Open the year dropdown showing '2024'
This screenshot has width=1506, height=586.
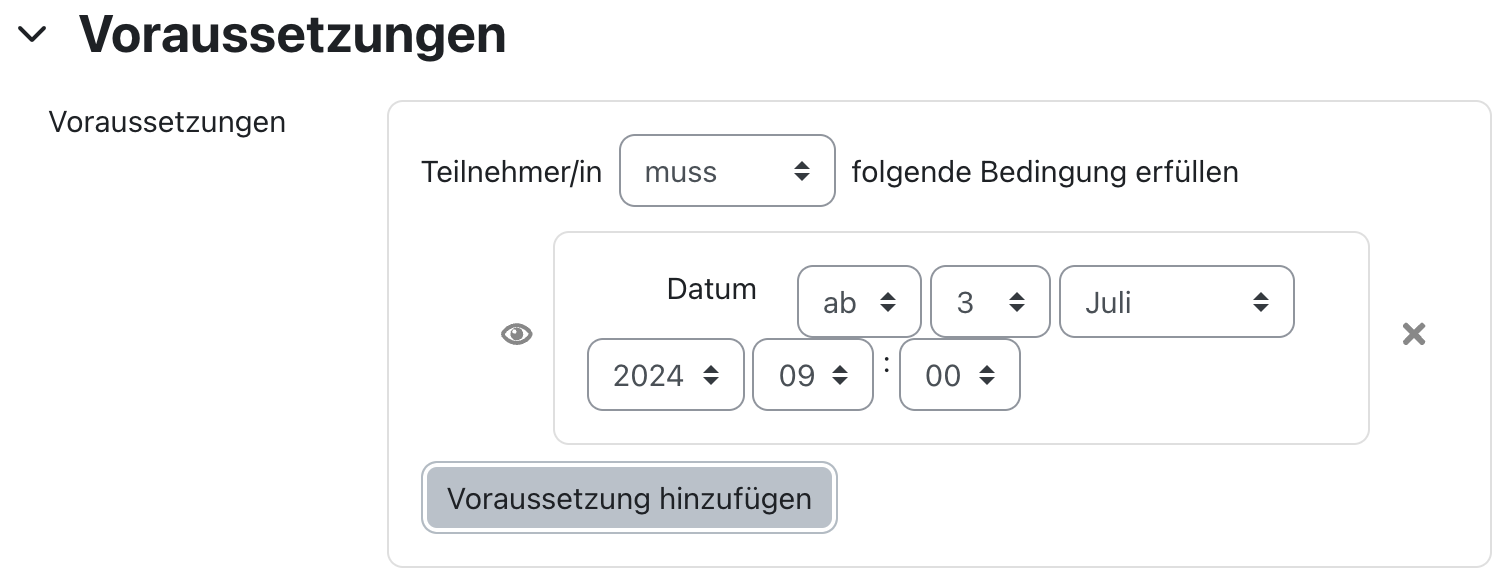(664, 375)
